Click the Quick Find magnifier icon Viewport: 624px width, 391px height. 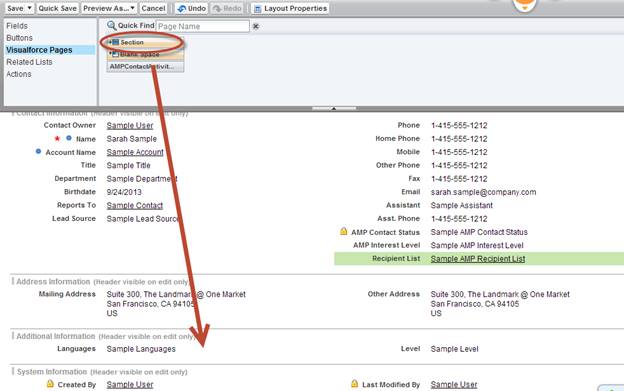tap(111, 25)
